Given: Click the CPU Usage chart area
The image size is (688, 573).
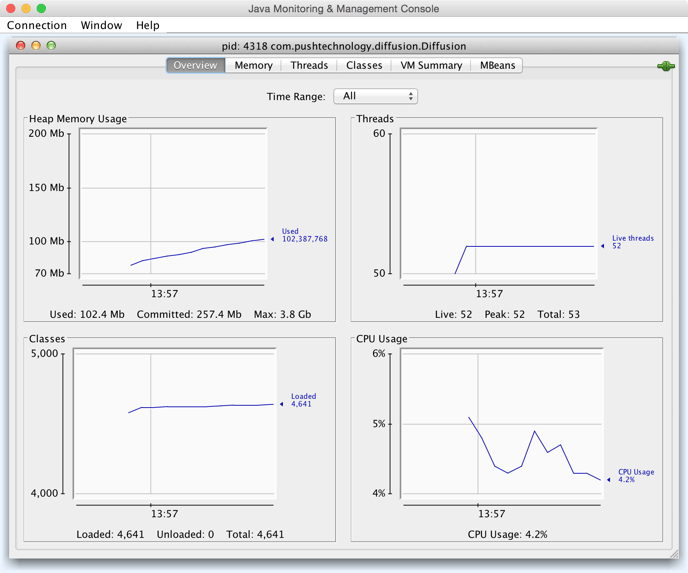Looking at the screenshot, I should 502,424.
